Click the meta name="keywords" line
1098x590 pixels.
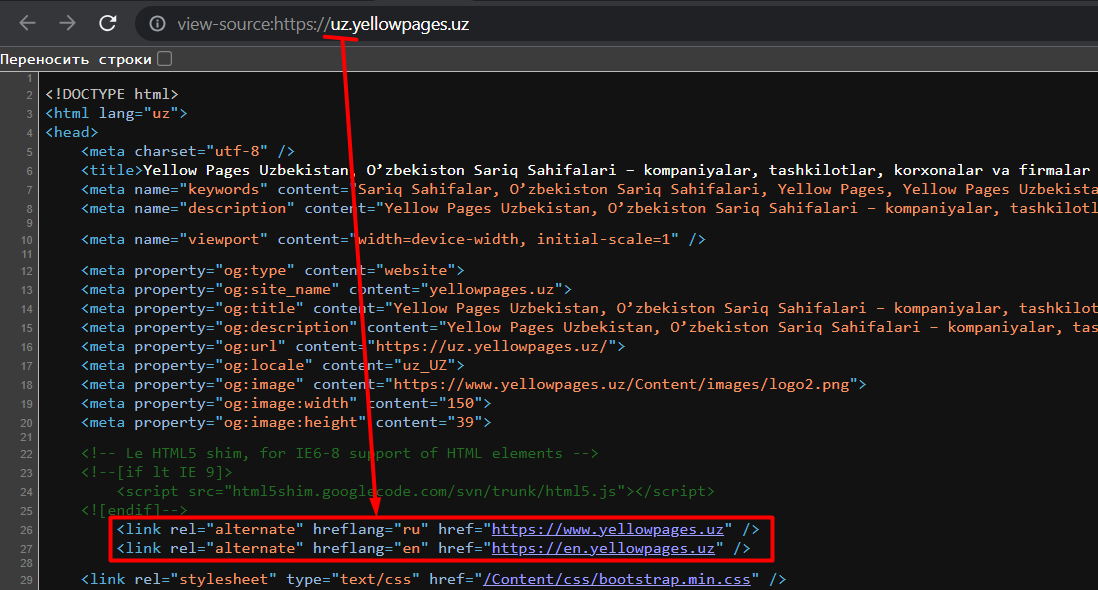(x=590, y=189)
